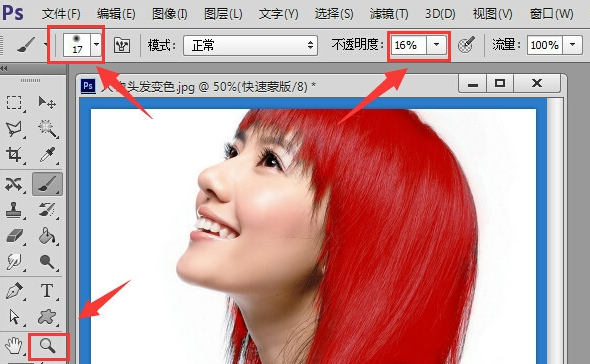Select the Eyedropper tool
The height and width of the screenshot is (364, 590).
click(x=47, y=155)
